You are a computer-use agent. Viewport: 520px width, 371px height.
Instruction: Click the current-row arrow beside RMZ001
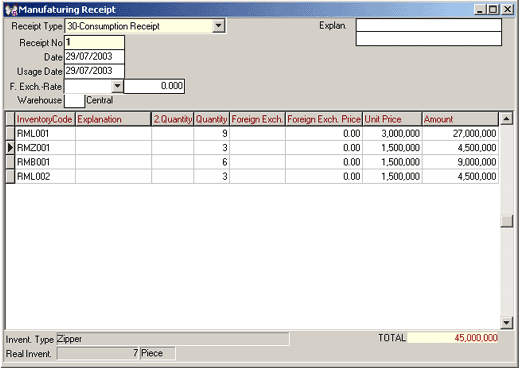pos(10,148)
